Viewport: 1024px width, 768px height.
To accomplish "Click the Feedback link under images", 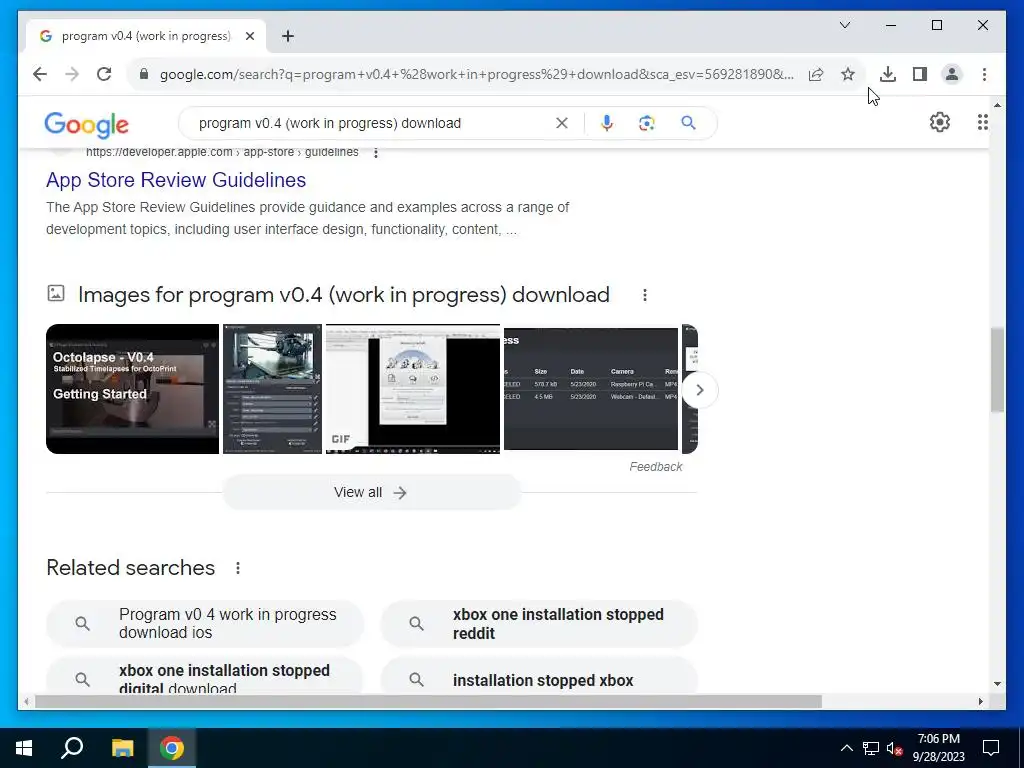I will pyautogui.click(x=656, y=467).
